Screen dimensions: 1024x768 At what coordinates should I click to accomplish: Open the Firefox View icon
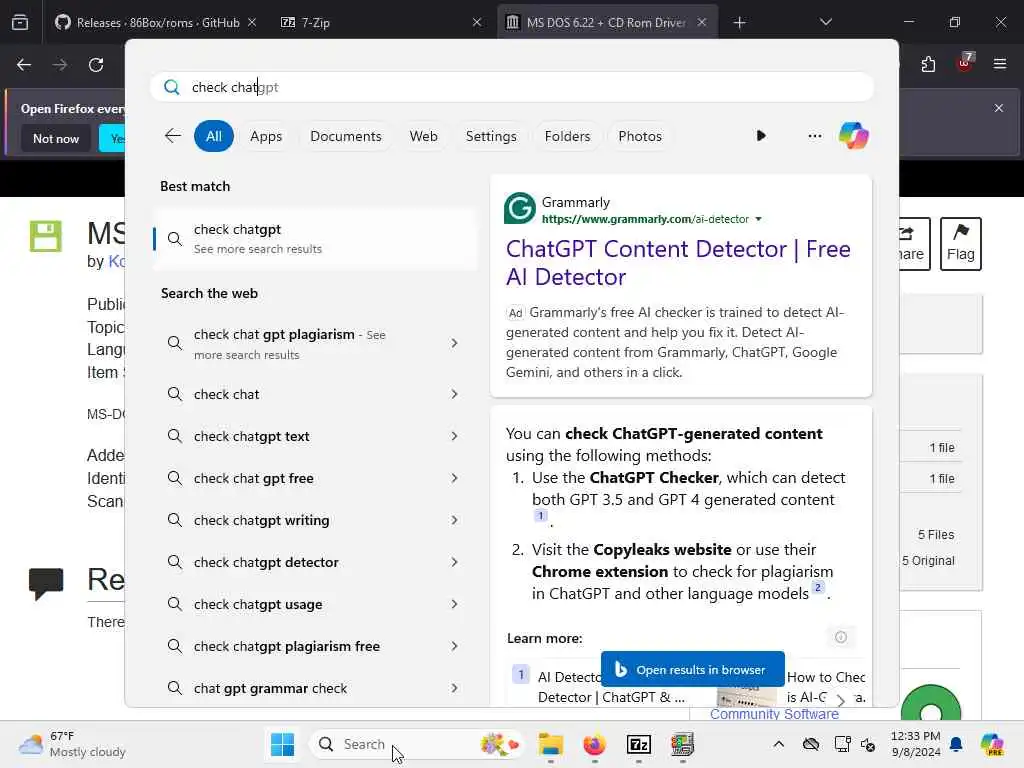click(20, 23)
